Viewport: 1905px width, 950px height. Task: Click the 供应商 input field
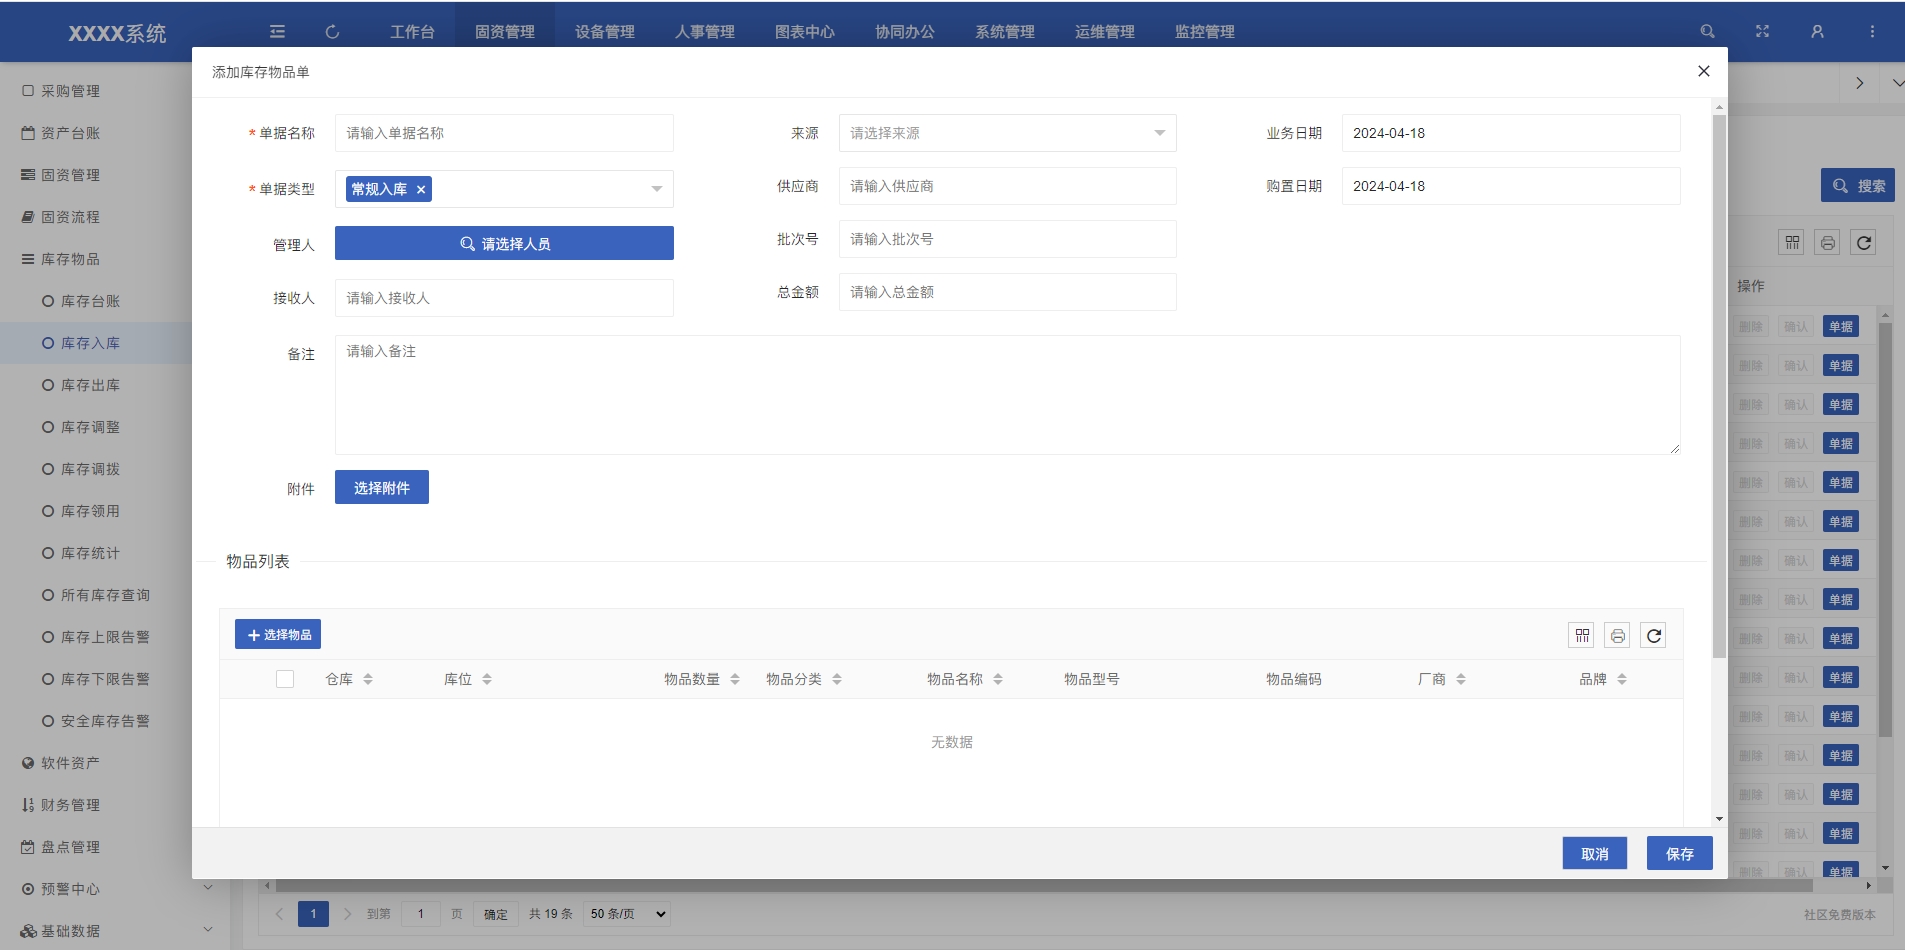click(x=1007, y=186)
